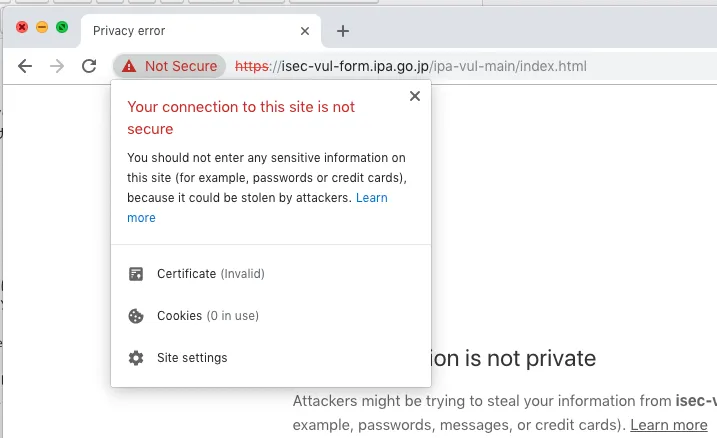Click the Cookies icon in popup
Viewport: 717px width, 438px height.
[x=136, y=316]
